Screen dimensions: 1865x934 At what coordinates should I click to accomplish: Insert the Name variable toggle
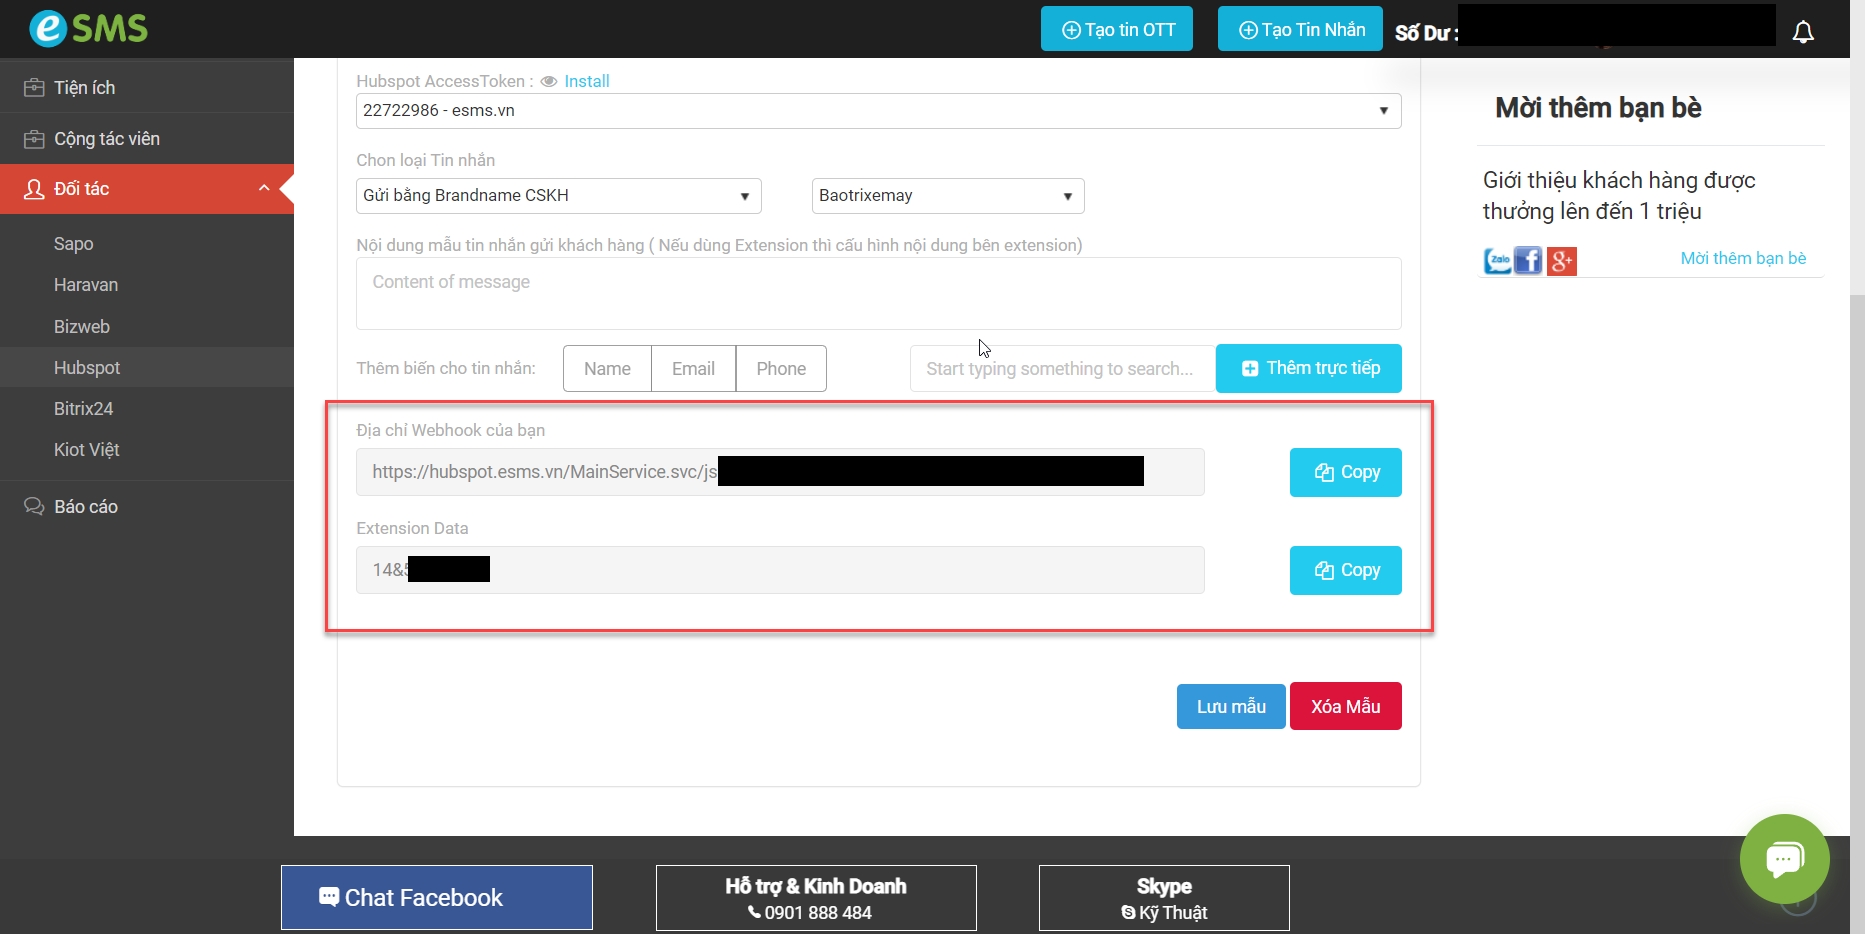pos(607,369)
